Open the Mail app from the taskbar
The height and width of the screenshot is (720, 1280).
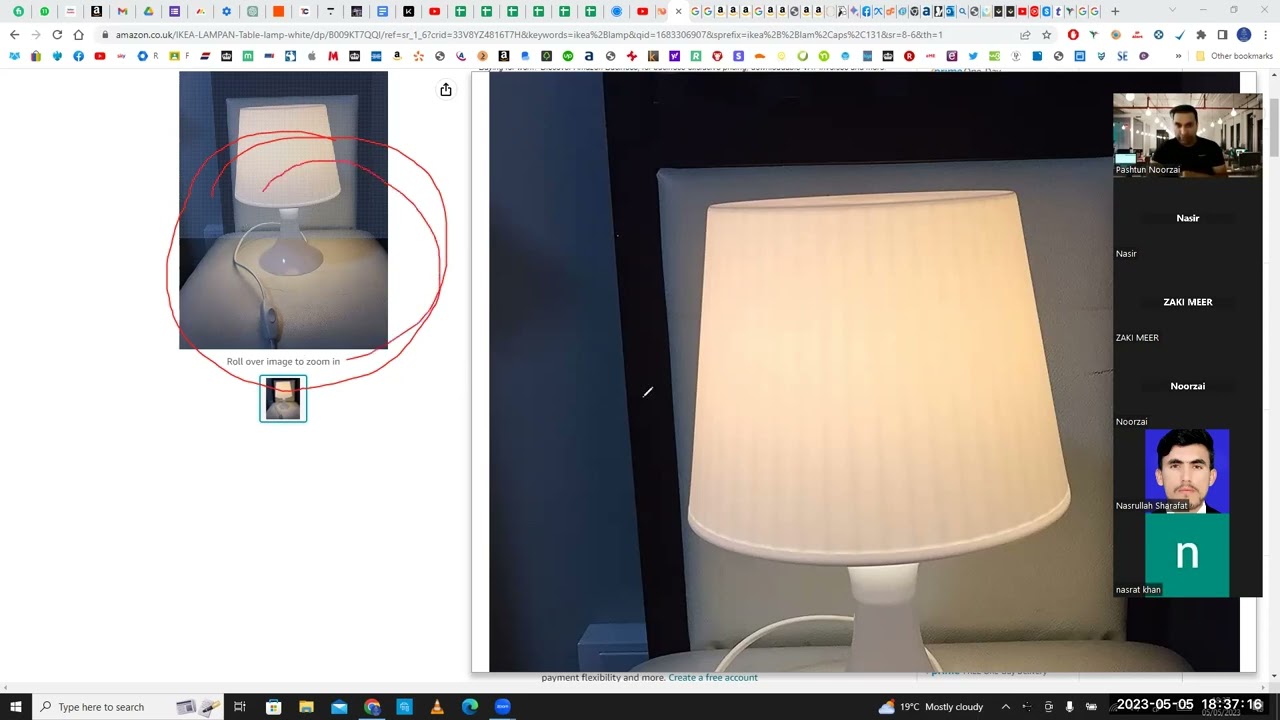pyautogui.click(x=339, y=707)
